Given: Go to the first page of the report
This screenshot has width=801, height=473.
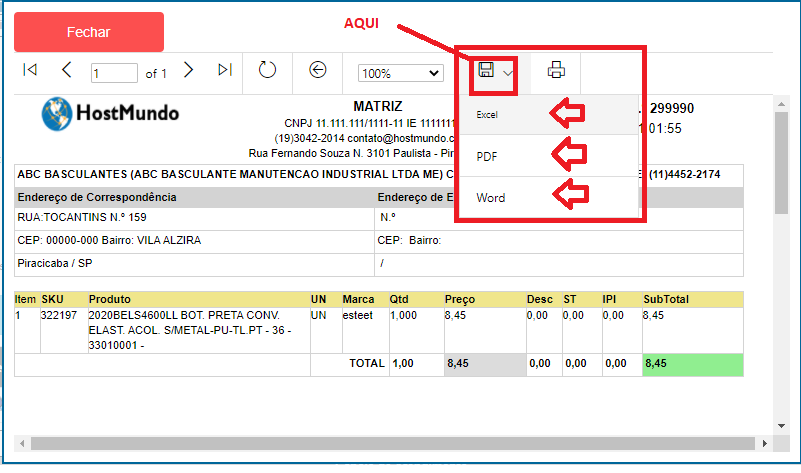Looking at the screenshot, I should (x=30, y=69).
